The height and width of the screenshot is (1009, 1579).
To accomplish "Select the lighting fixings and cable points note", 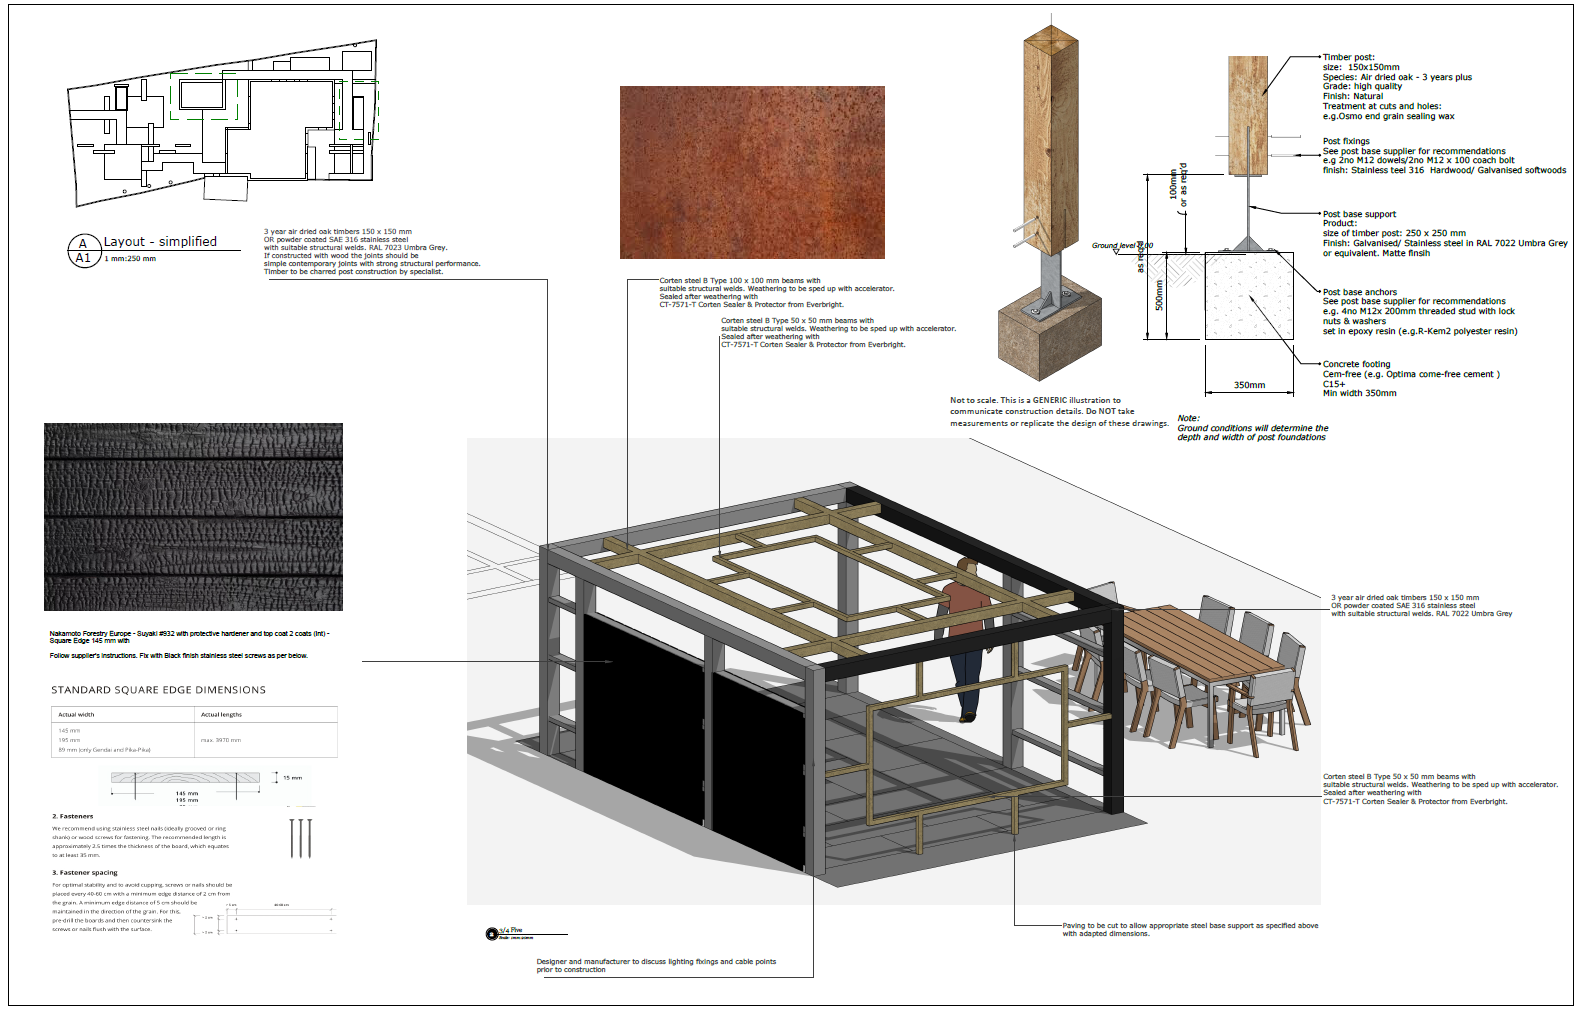I will 656,966.
